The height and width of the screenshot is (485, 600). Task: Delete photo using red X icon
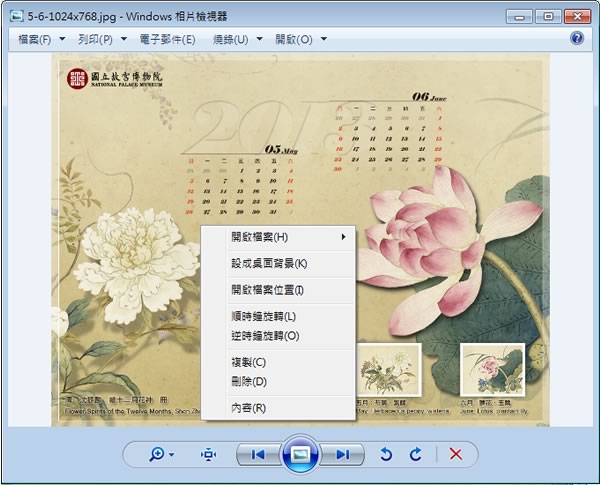click(x=455, y=454)
